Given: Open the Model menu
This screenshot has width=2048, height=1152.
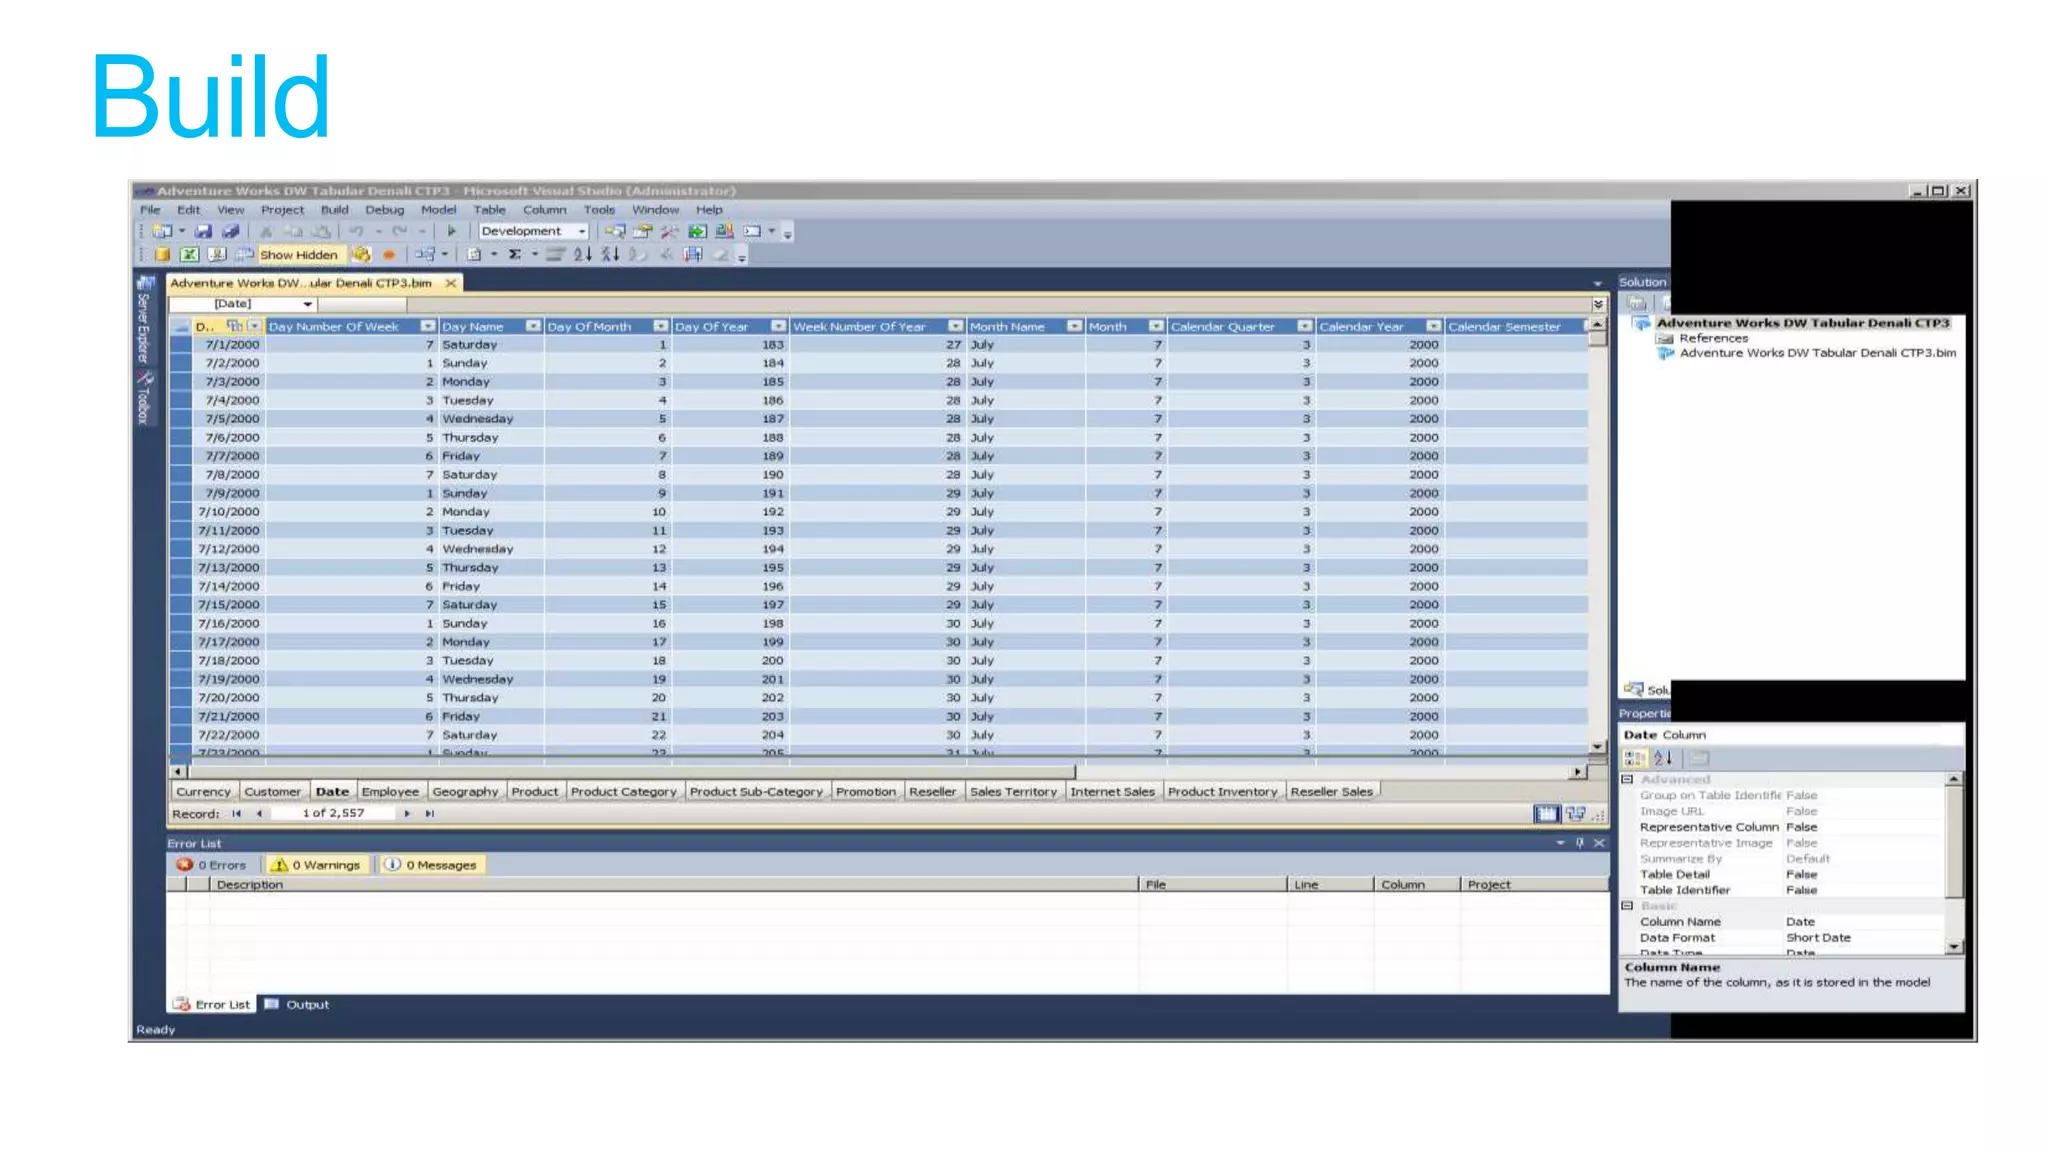Looking at the screenshot, I should [x=437, y=210].
